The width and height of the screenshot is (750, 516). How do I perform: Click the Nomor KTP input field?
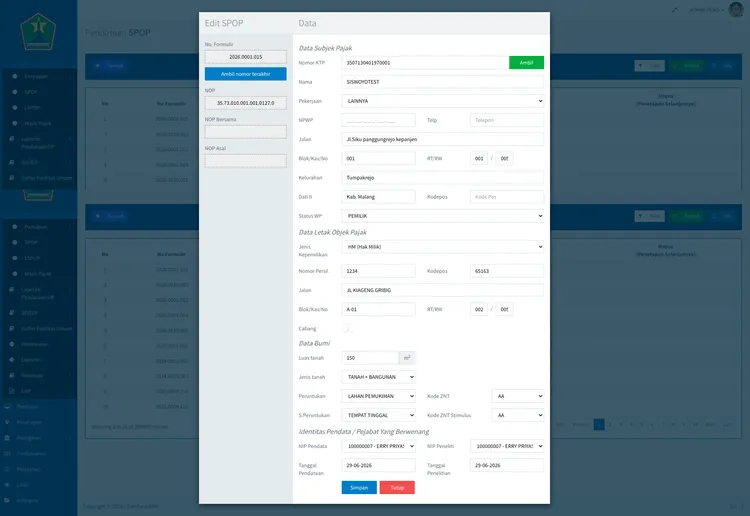425,63
